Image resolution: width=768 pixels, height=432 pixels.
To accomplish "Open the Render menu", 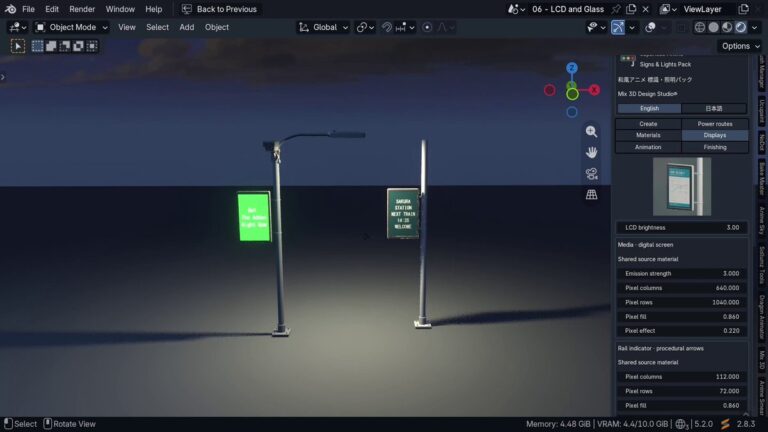I will [x=82, y=9].
